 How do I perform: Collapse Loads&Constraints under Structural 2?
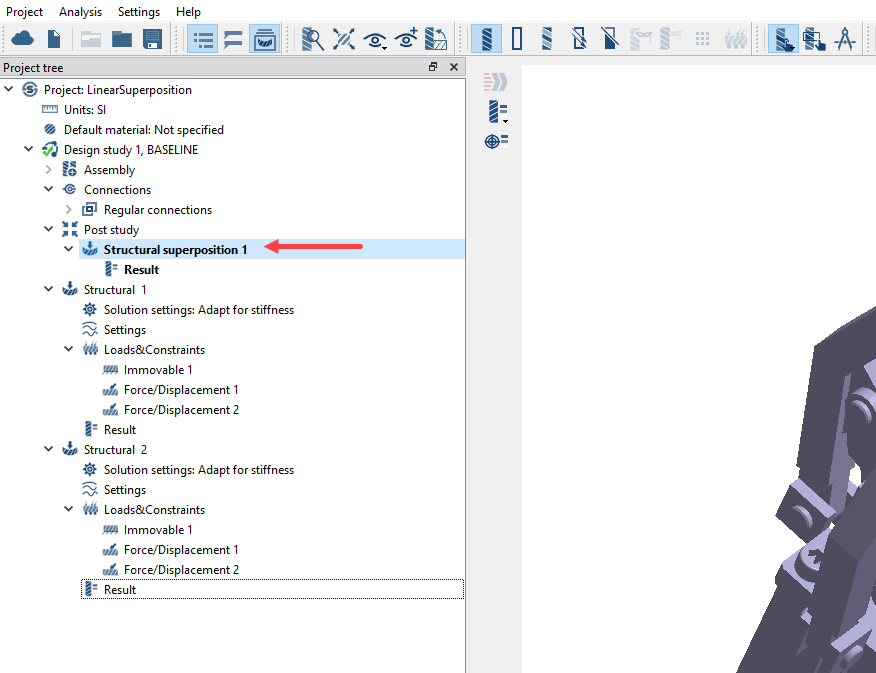pos(69,510)
